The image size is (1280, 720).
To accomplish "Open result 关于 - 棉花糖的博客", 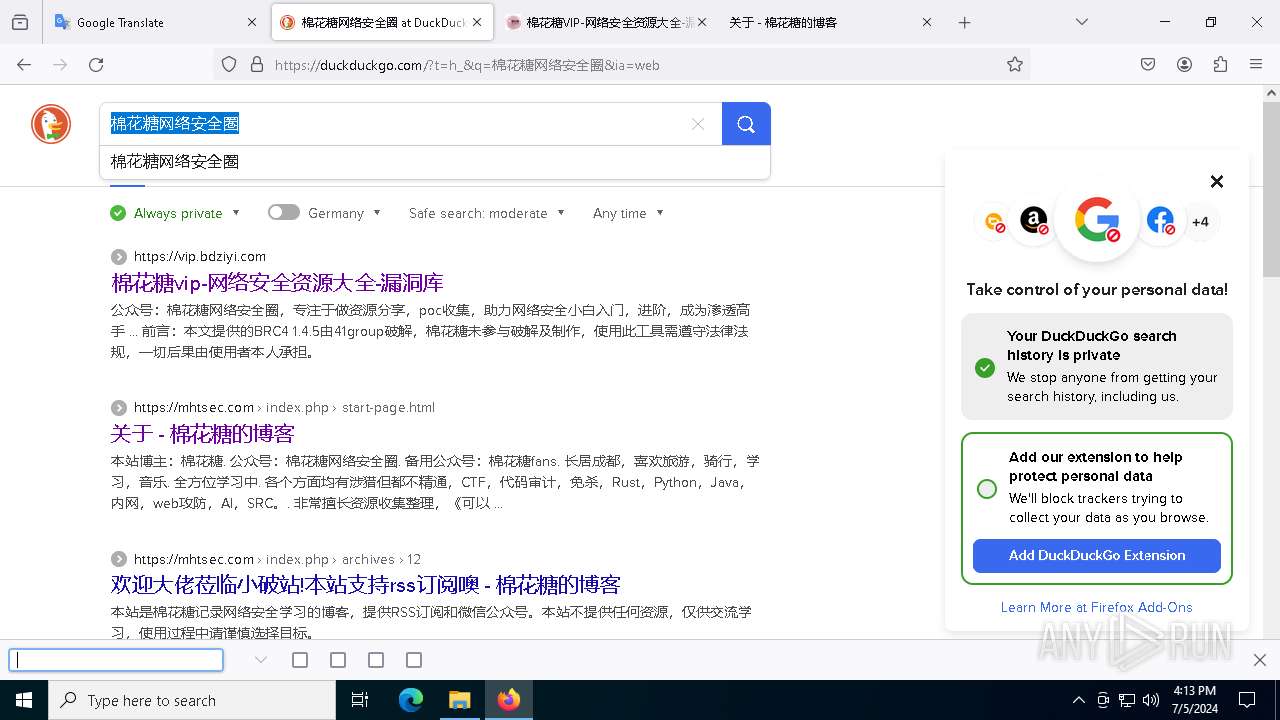I will click(x=203, y=434).
